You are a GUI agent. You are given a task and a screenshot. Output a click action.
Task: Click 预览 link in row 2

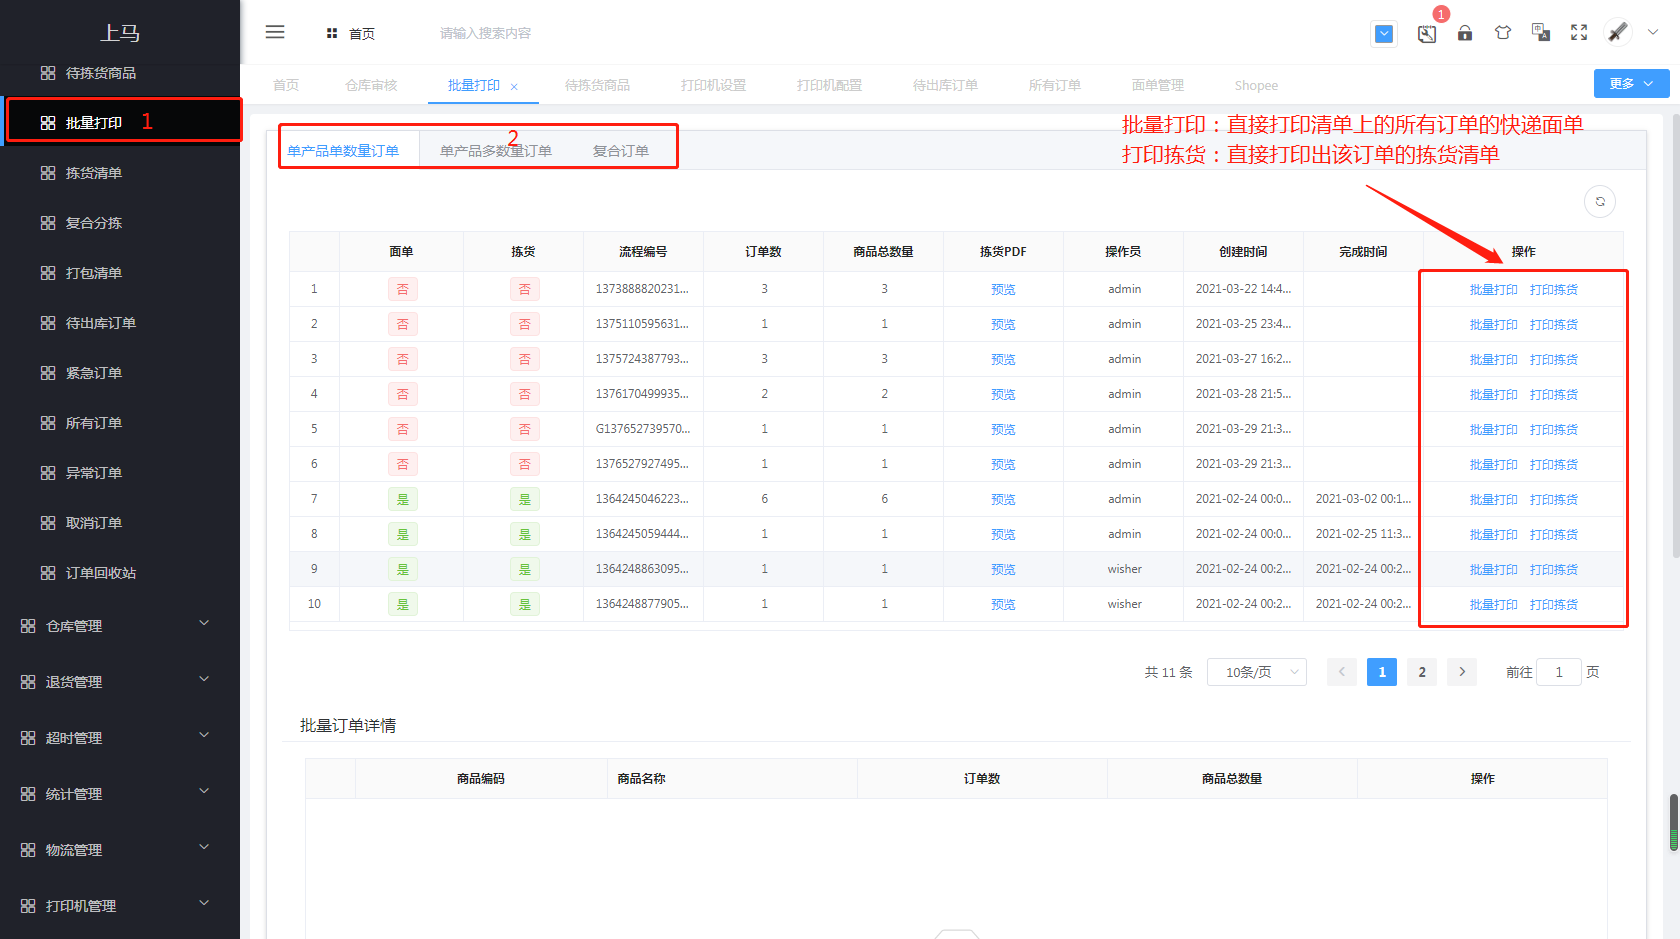tap(1003, 325)
